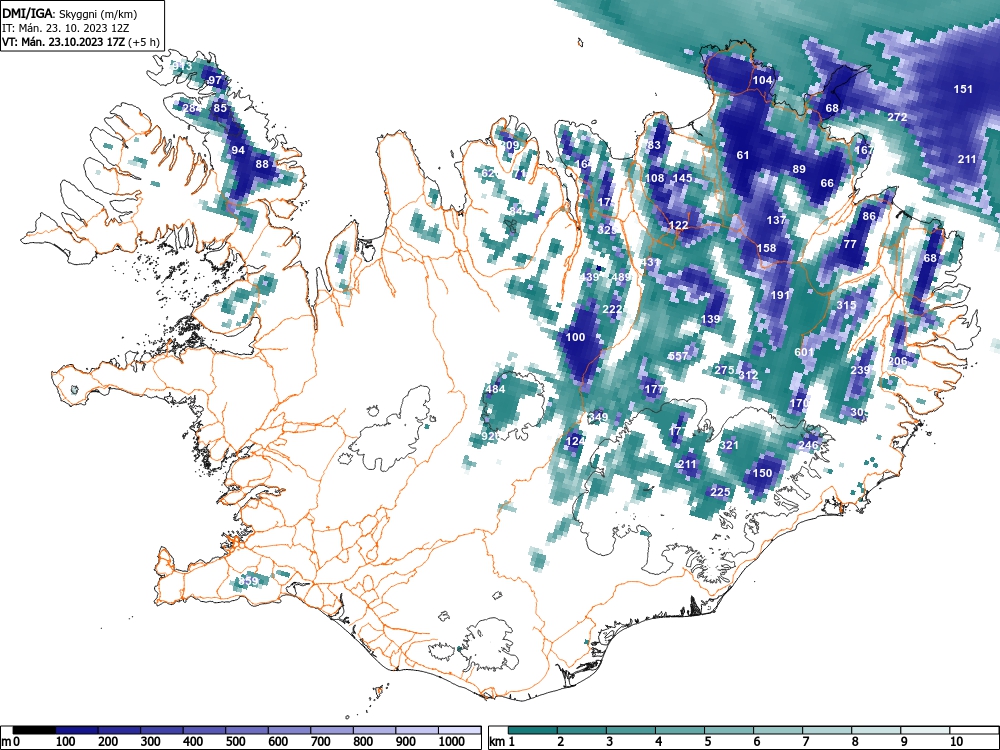Click the '7' label on the km legend
This screenshot has height=750, width=1000.
tap(805, 742)
